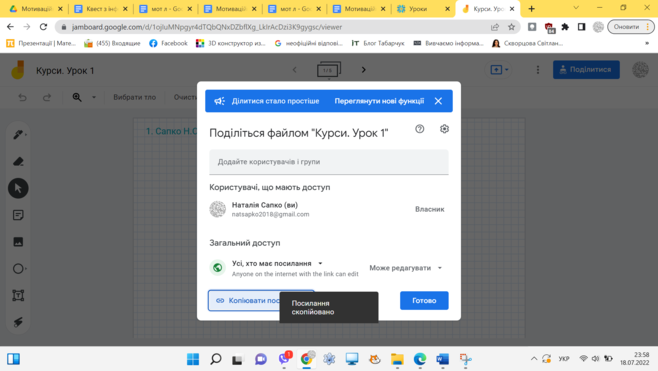Bookmark this page with the star
658x371 pixels.
(511, 27)
